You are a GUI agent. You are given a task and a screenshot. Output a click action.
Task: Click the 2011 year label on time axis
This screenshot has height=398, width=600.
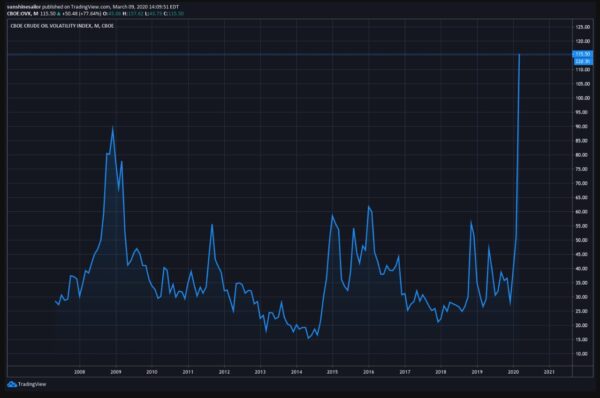coord(188,372)
